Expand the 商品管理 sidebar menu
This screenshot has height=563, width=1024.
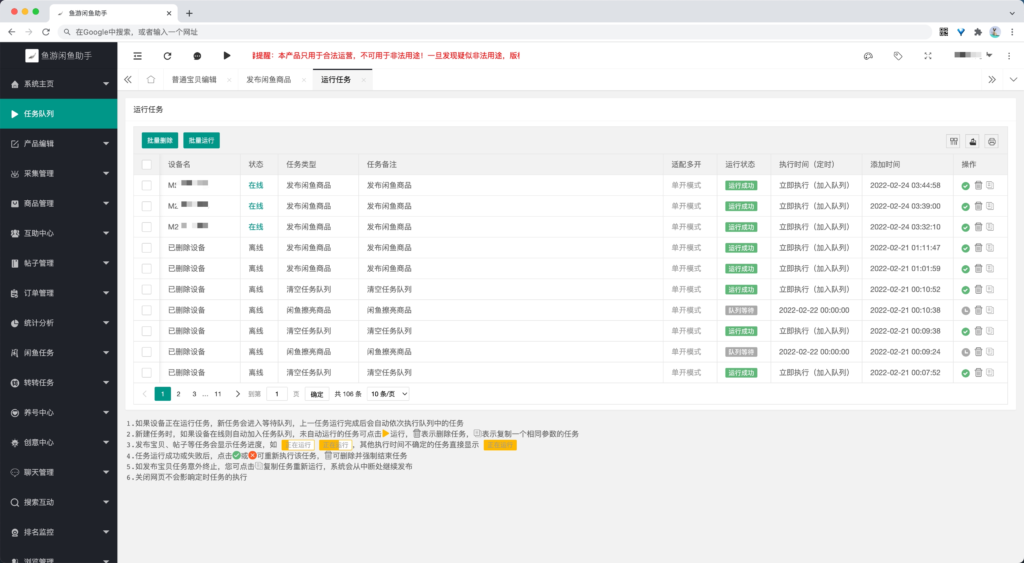pos(58,203)
